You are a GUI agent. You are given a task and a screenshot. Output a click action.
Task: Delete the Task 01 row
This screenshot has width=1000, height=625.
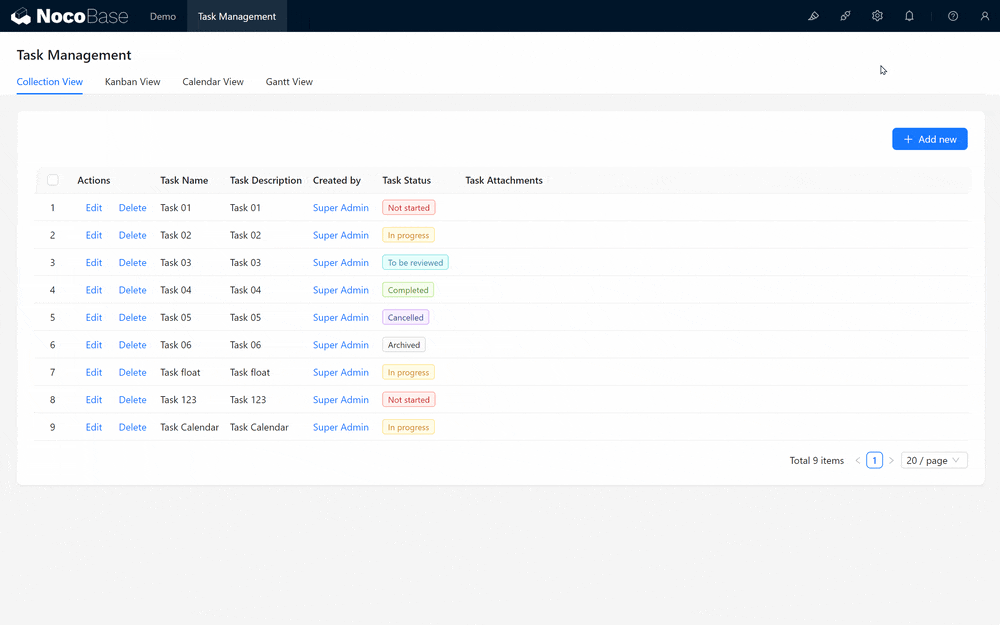point(133,208)
